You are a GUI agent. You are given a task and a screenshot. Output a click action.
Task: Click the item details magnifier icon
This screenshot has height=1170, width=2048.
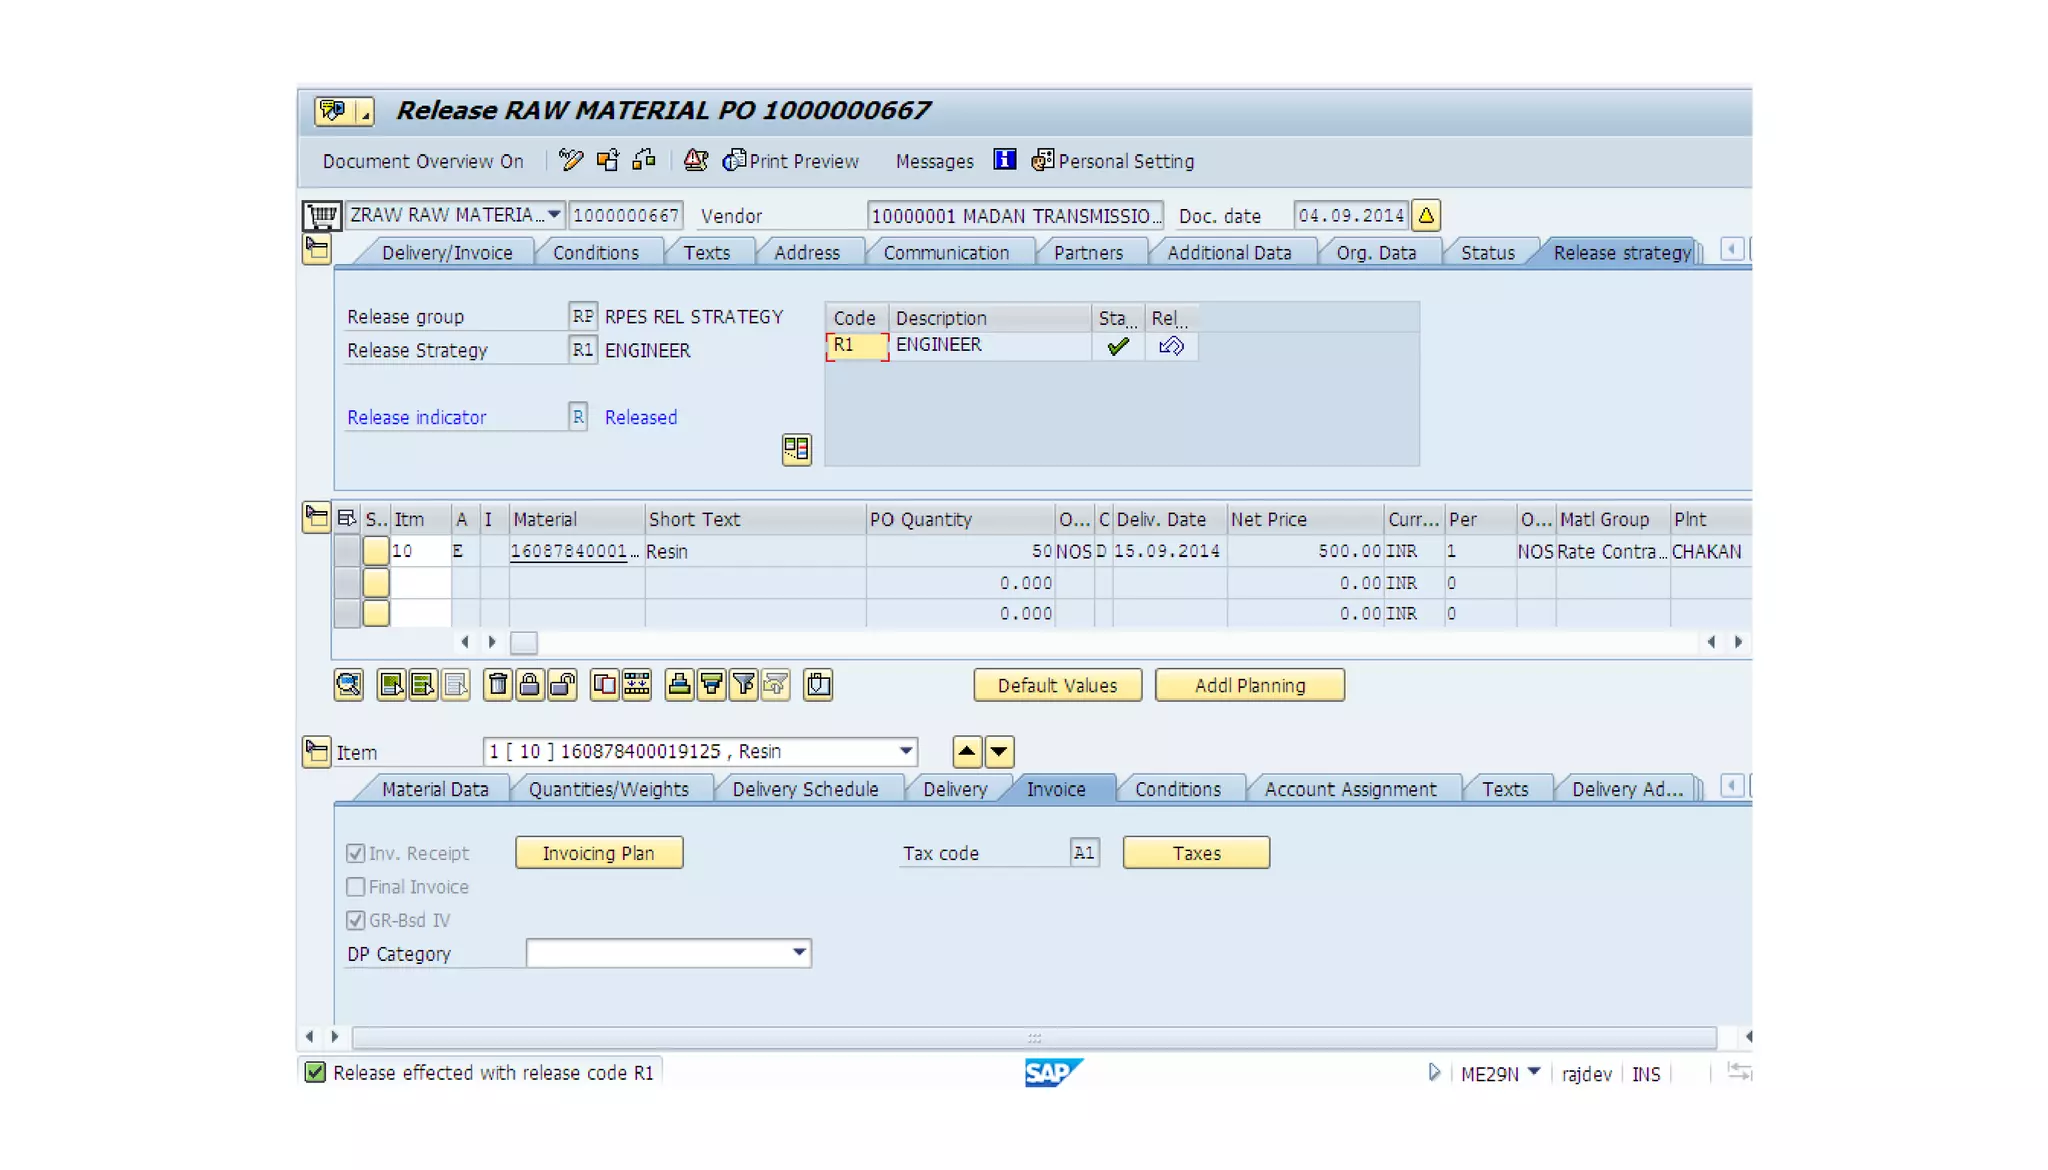click(x=348, y=685)
